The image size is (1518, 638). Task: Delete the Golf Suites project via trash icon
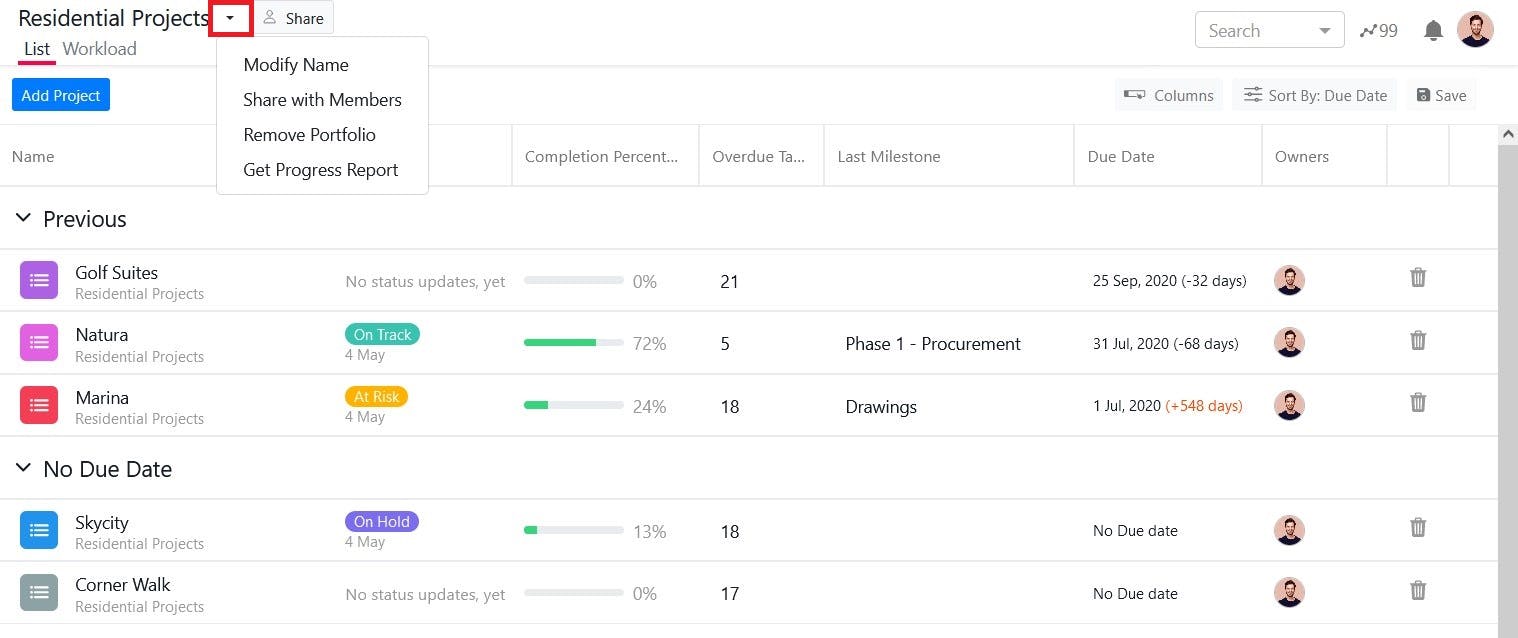tap(1418, 278)
